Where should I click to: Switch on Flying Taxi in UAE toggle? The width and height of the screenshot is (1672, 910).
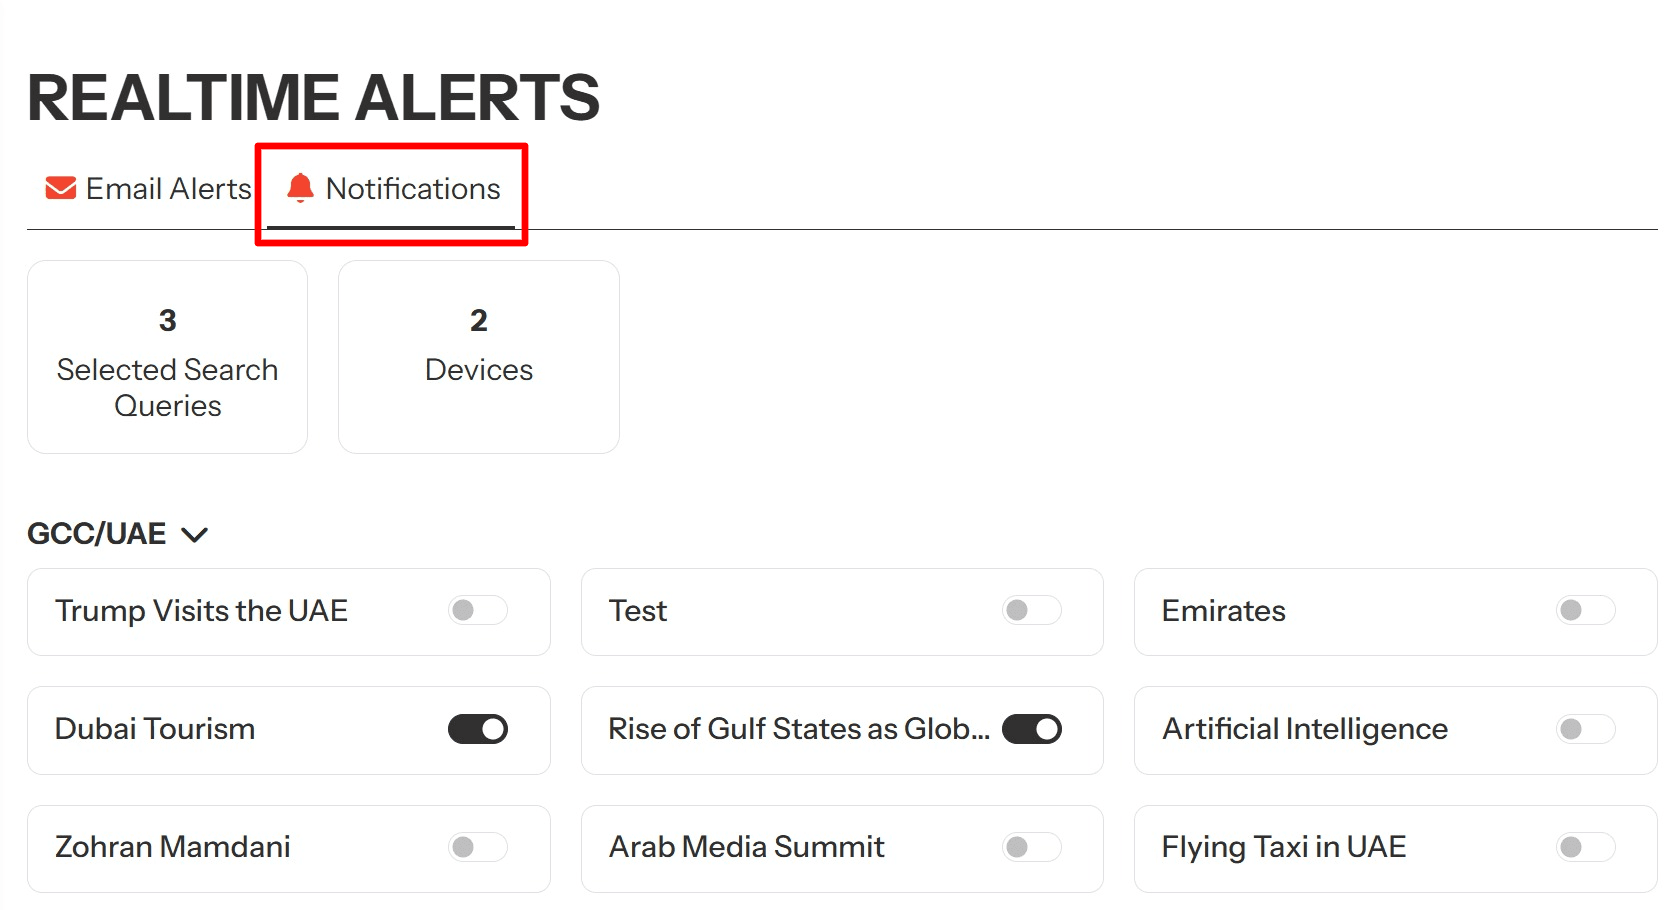pos(1585,847)
